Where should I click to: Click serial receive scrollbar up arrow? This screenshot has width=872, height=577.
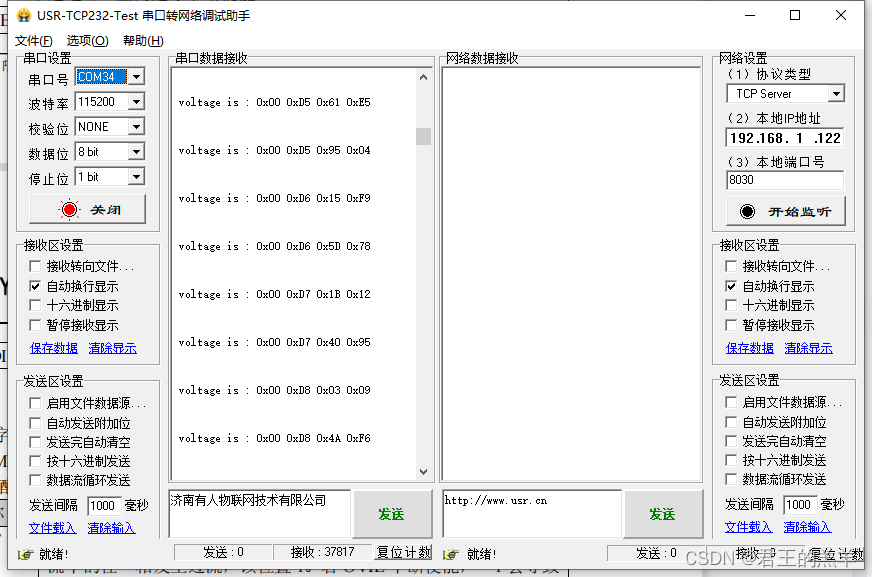pos(423,77)
